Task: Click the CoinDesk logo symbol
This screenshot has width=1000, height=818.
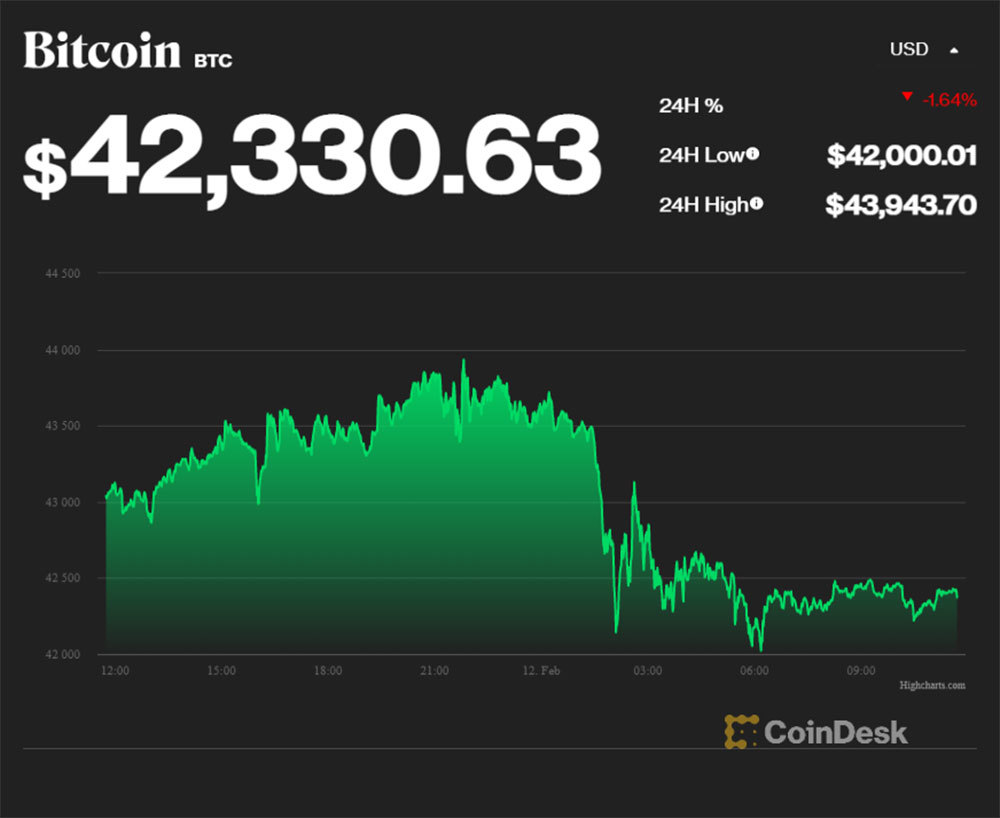Action: pos(741,732)
